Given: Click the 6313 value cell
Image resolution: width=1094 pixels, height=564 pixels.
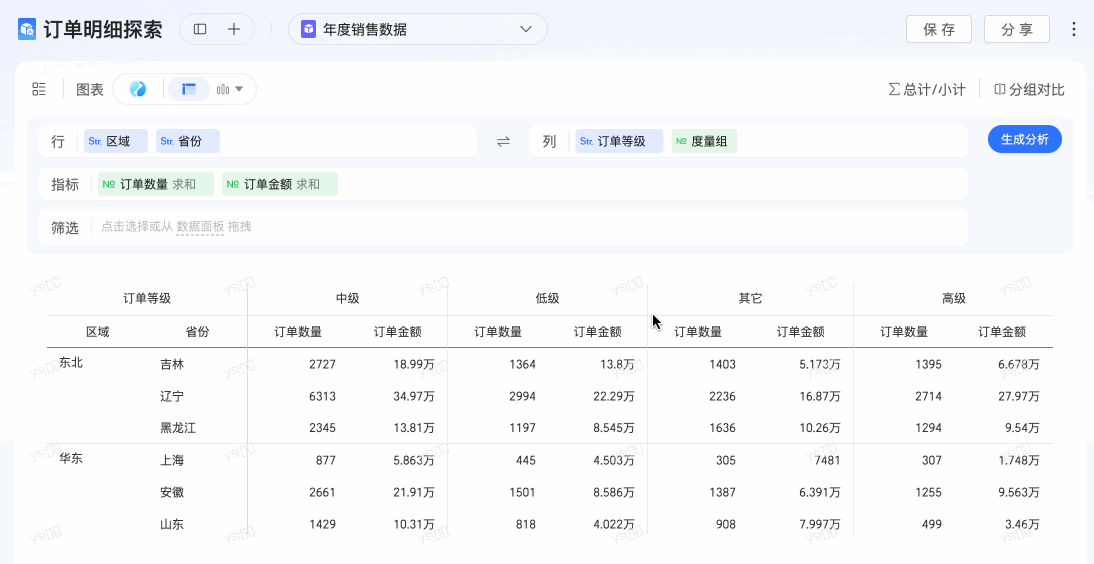Looking at the screenshot, I should (x=322, y=396).
